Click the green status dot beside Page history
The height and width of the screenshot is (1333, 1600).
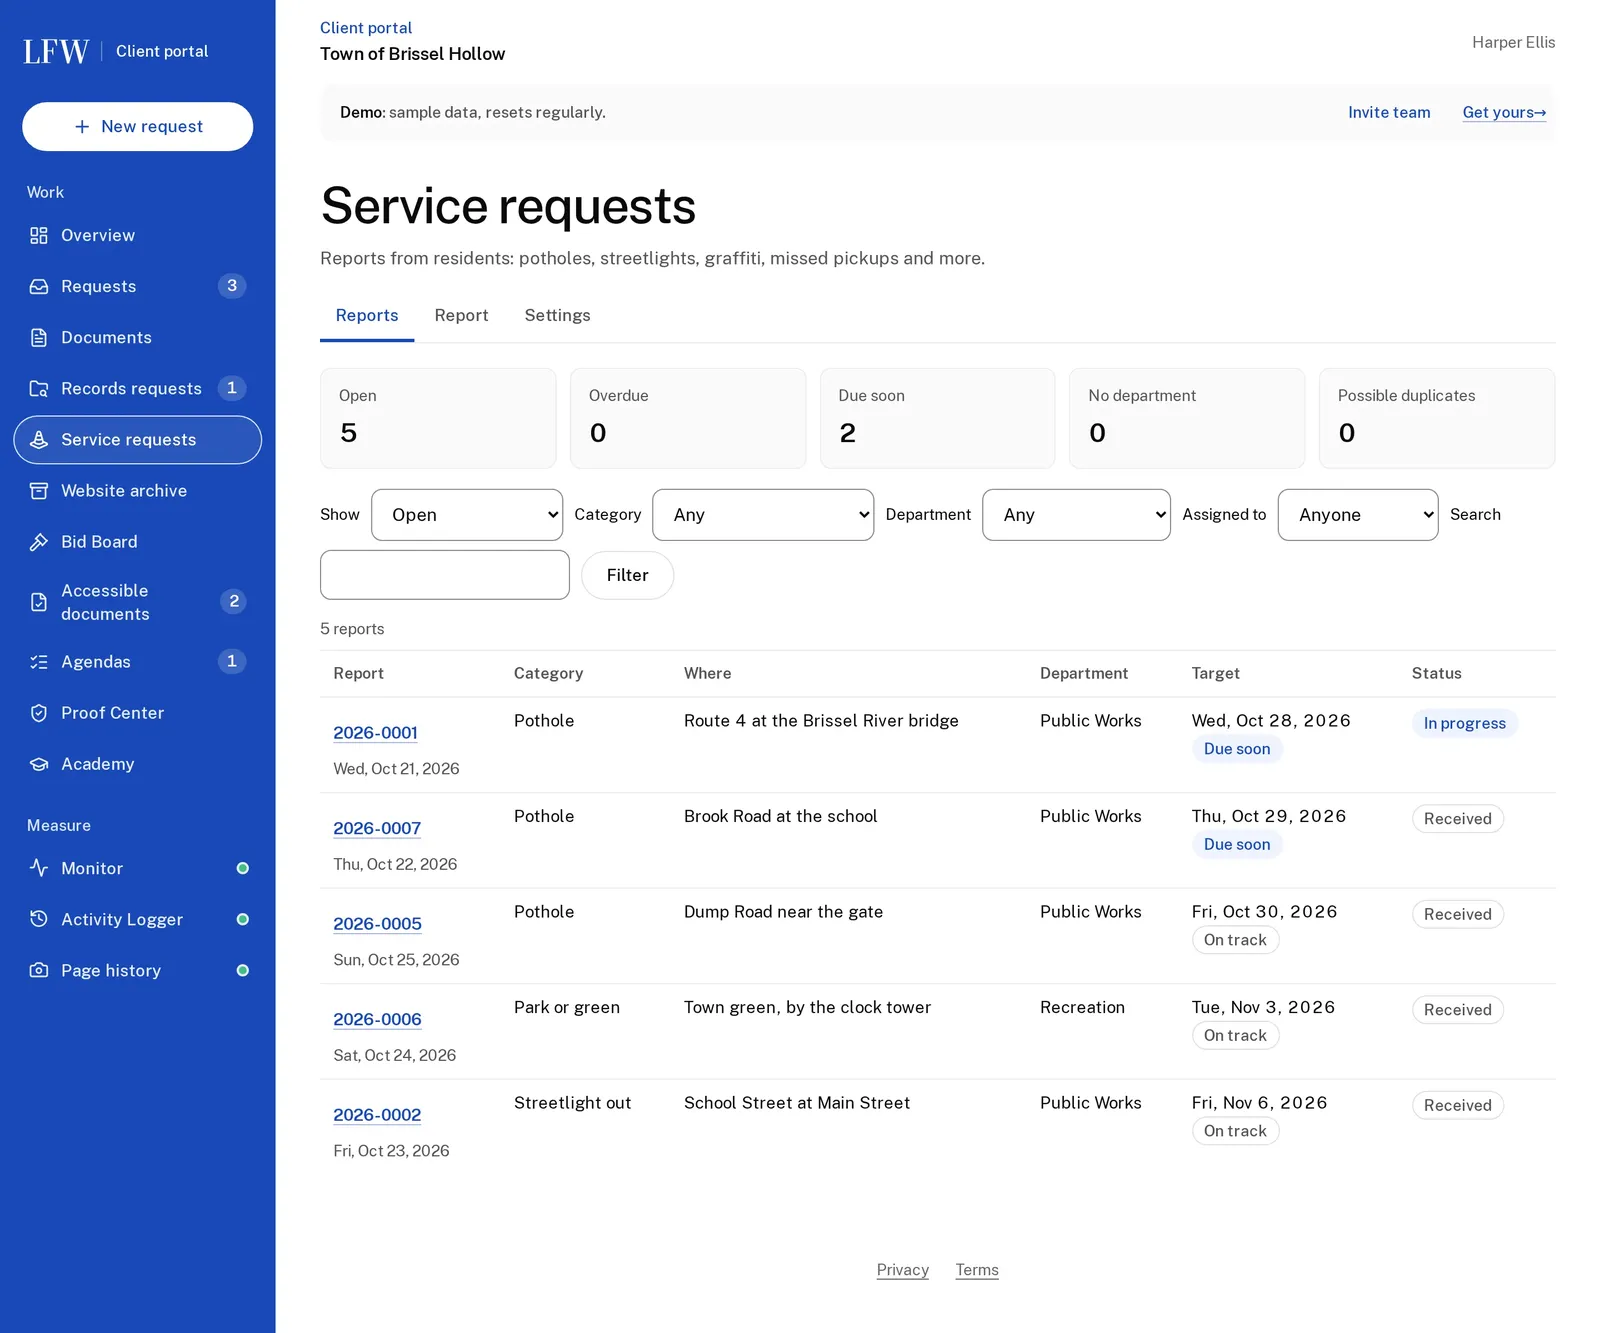(x=242, y=970)
